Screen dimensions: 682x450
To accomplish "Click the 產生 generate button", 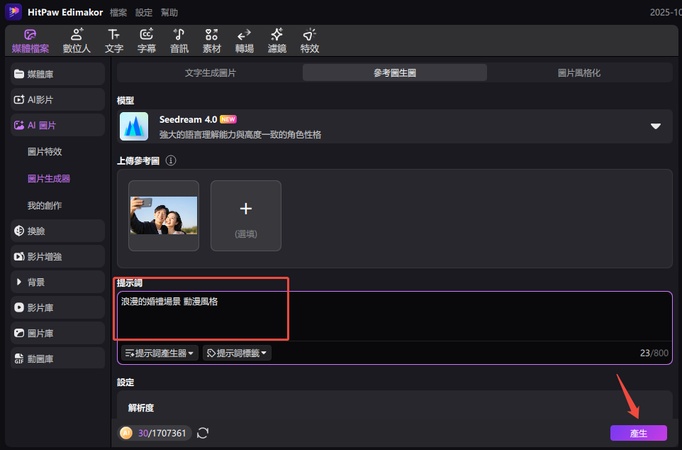I will pos(638,433).
